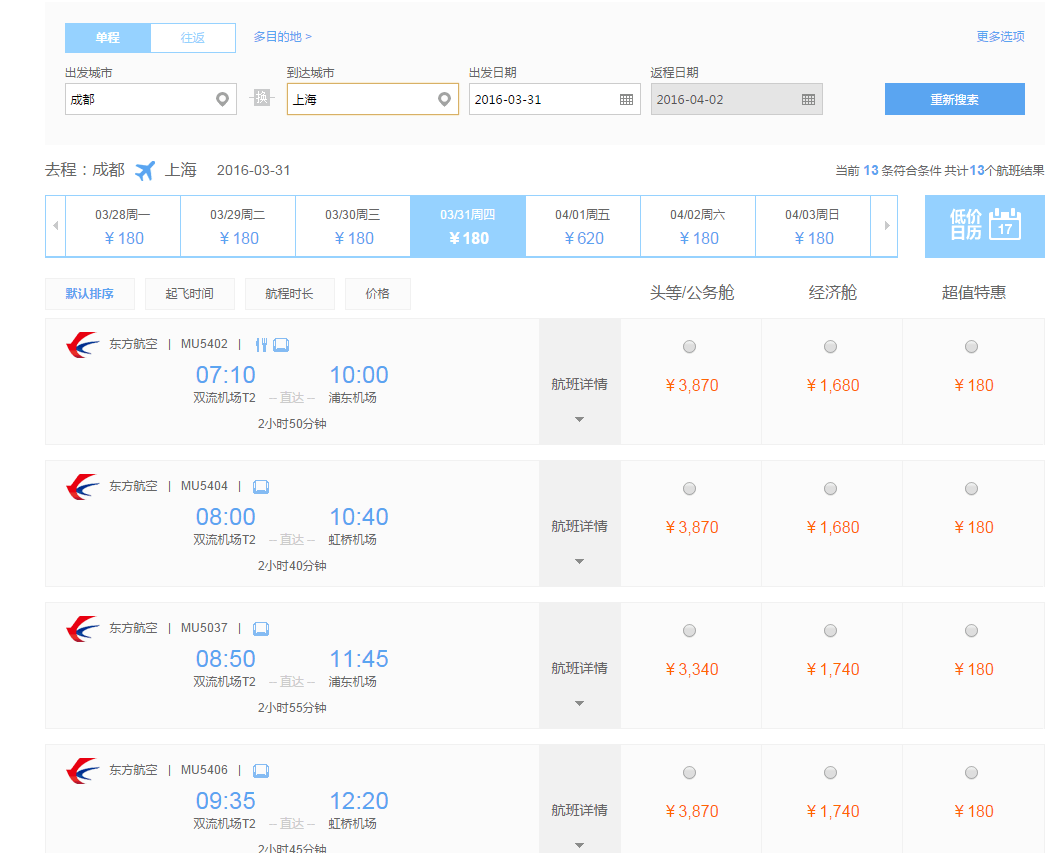Choose the 04/03周日 date tab
Screen dimensions: 1064x853
(813, 226)
